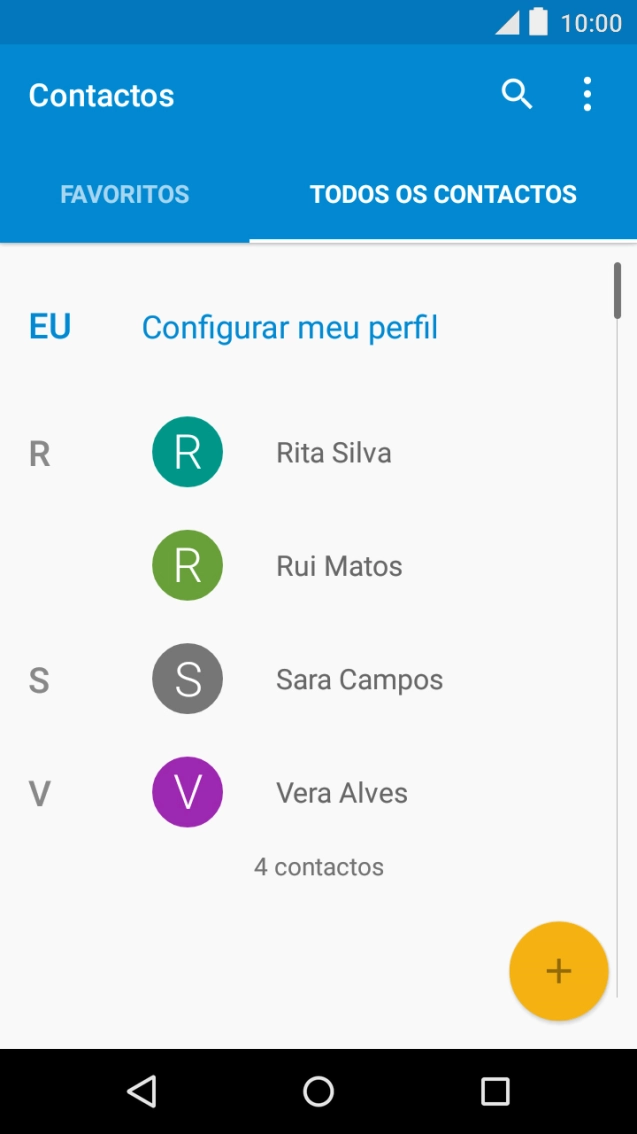Switch to the FAVORITOS tab
The image size is (637, 1134).
(124, 194)
